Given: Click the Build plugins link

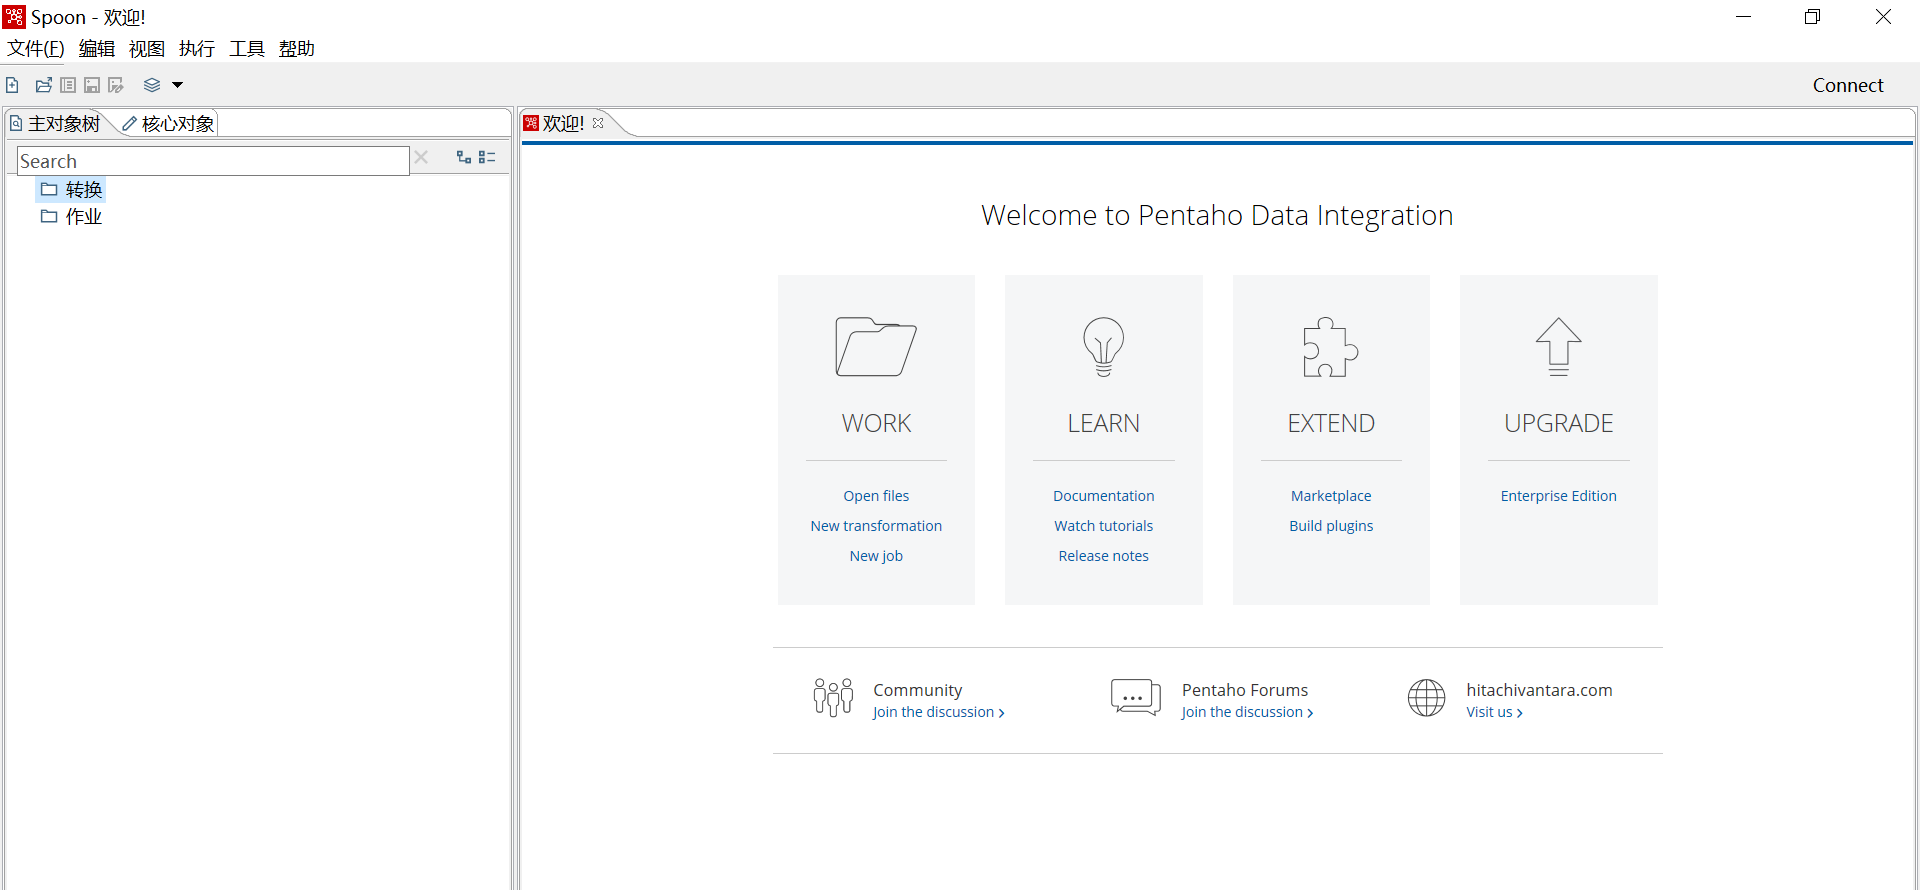Looking at the screenshot, I should point(1331,526).
